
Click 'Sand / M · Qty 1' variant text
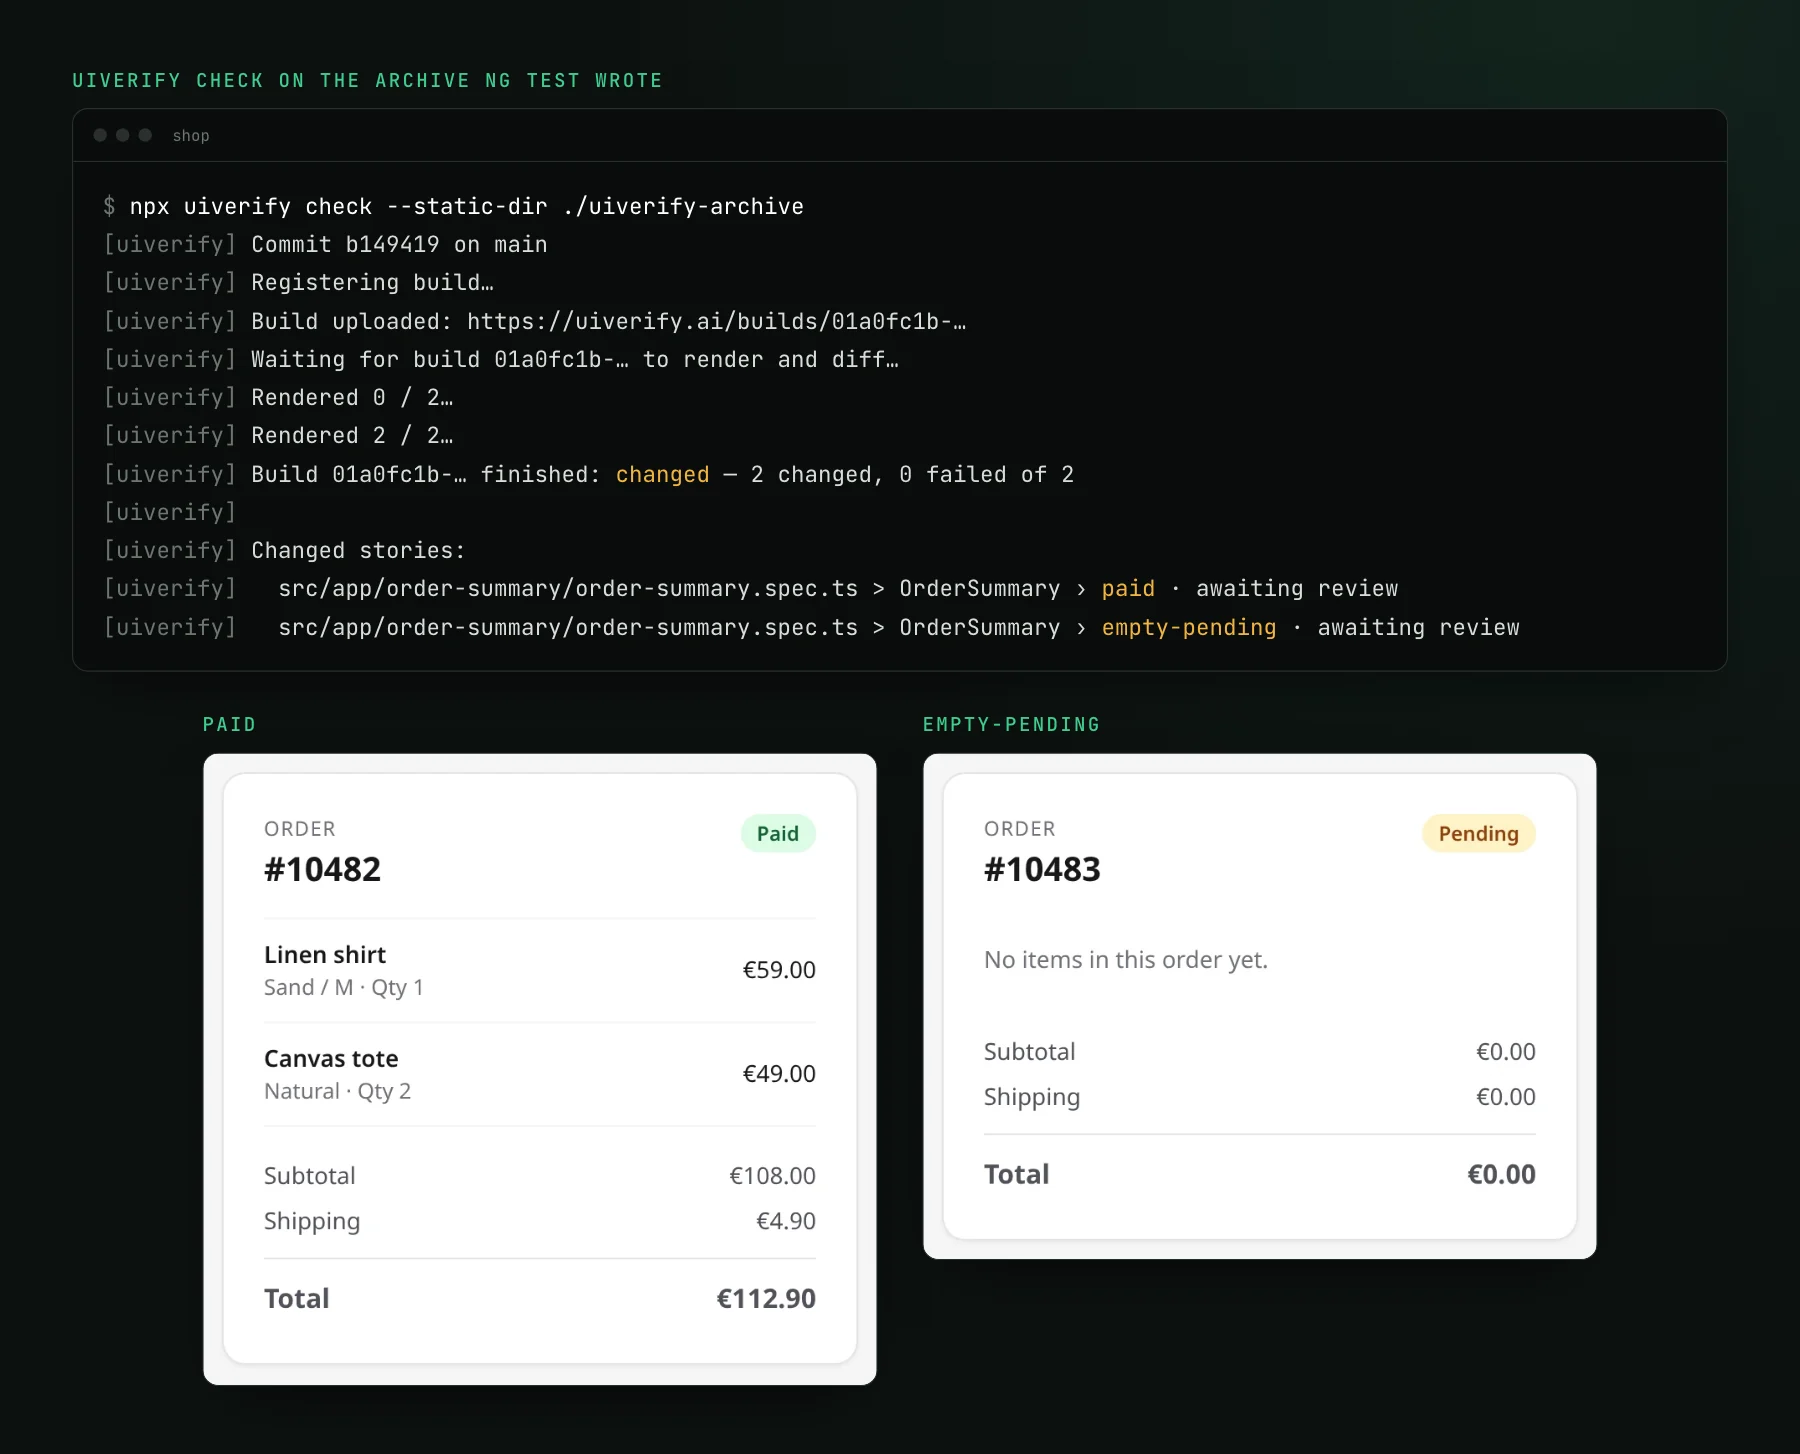point(344,987)
